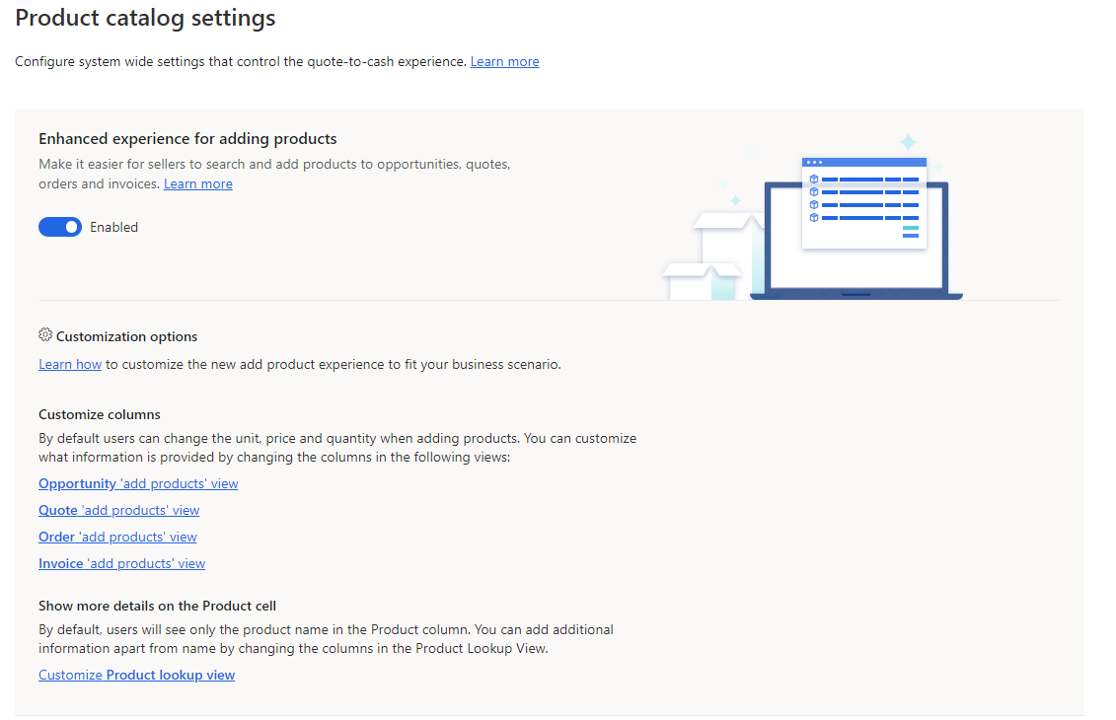This screenshot has width=1116, height=720.
Task: Open Learn more link under Enhanced experience
Action: 198,184
